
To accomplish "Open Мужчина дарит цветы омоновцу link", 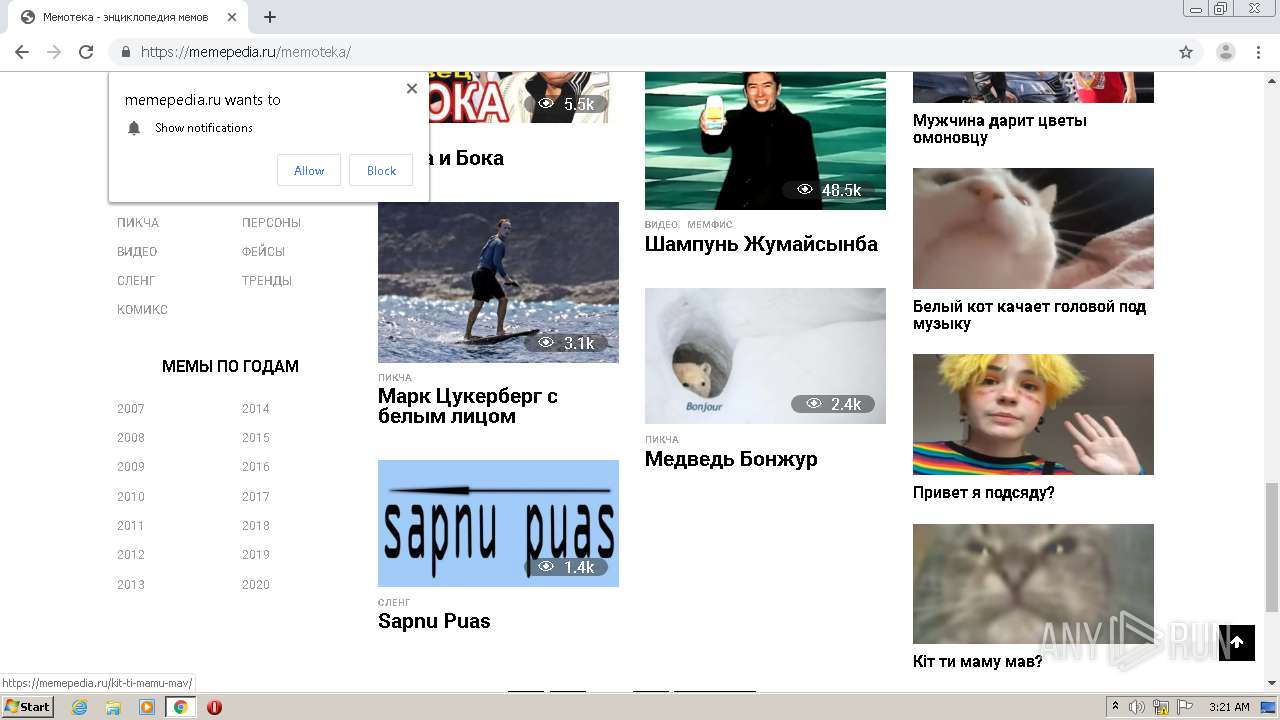I will point(1000,129).
